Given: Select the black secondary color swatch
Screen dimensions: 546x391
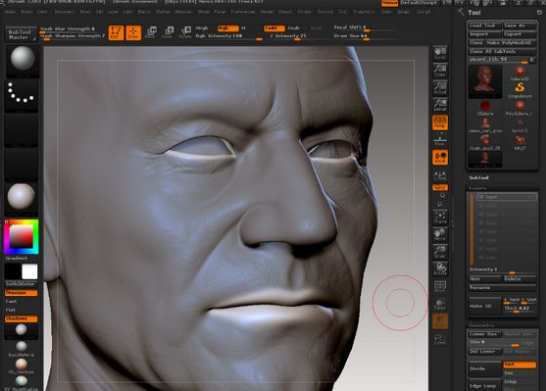Looking at the screenshot, I should (13, 271).
